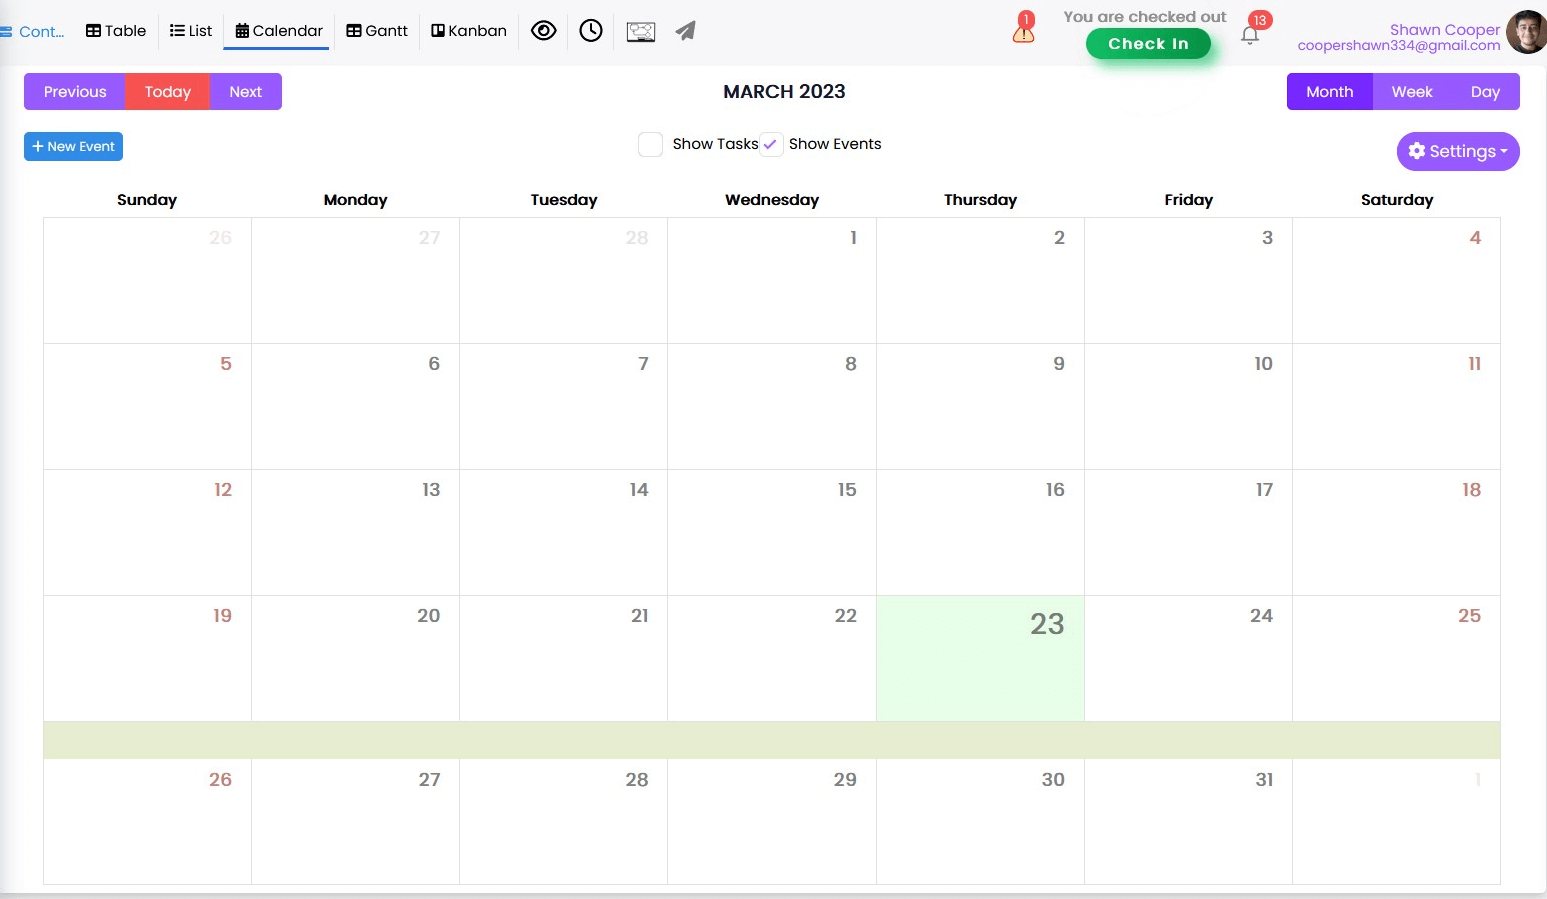Screen dimensions: 1547x899
Task: Click the New Event button
Action: [x=73, y=147]
